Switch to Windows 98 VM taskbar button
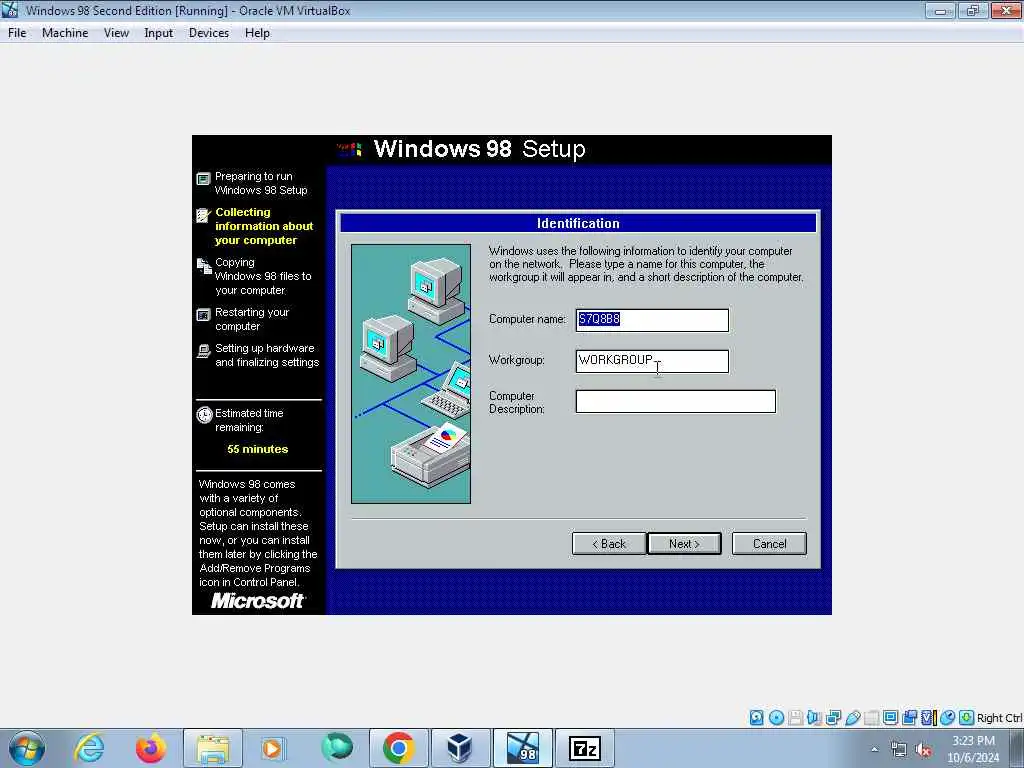 click(523, 748)
